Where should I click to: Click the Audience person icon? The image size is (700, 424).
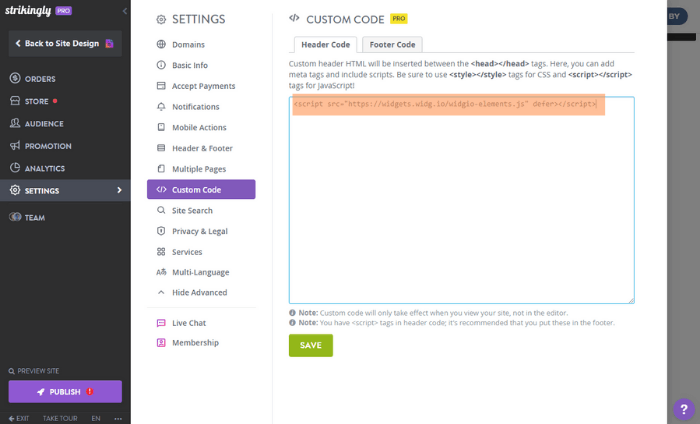point(15,123)
